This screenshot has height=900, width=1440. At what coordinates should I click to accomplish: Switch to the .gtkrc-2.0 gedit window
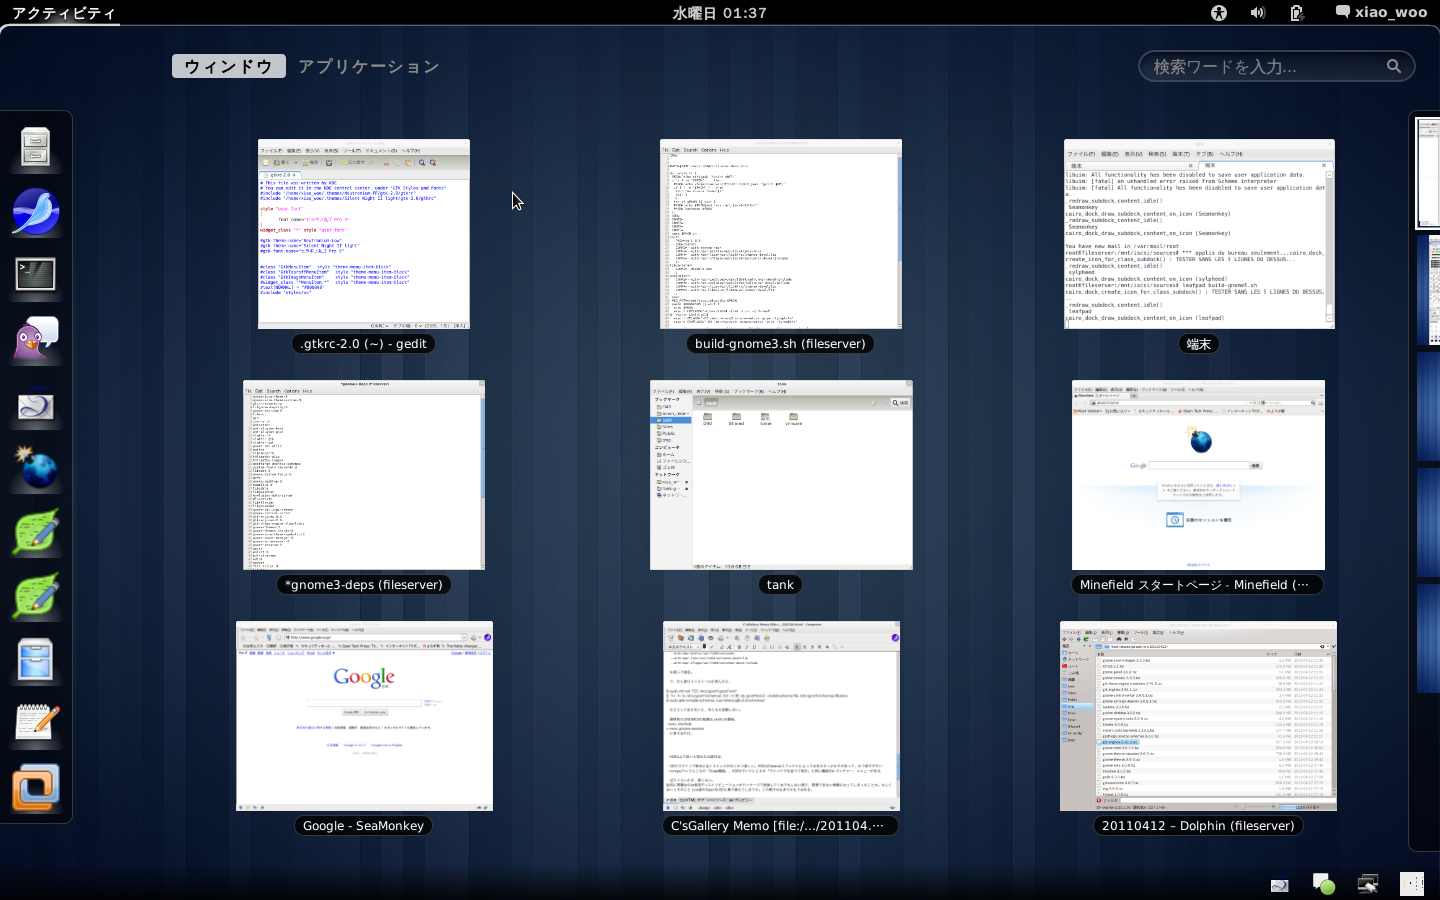[x=364, y=234]
